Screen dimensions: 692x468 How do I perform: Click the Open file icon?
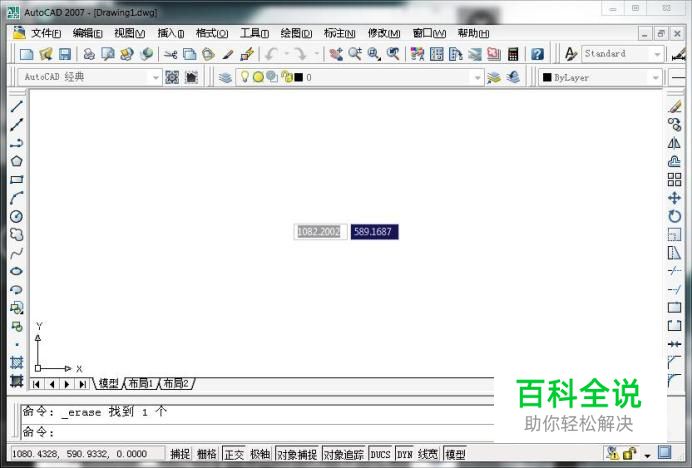[x=46, y=54]
